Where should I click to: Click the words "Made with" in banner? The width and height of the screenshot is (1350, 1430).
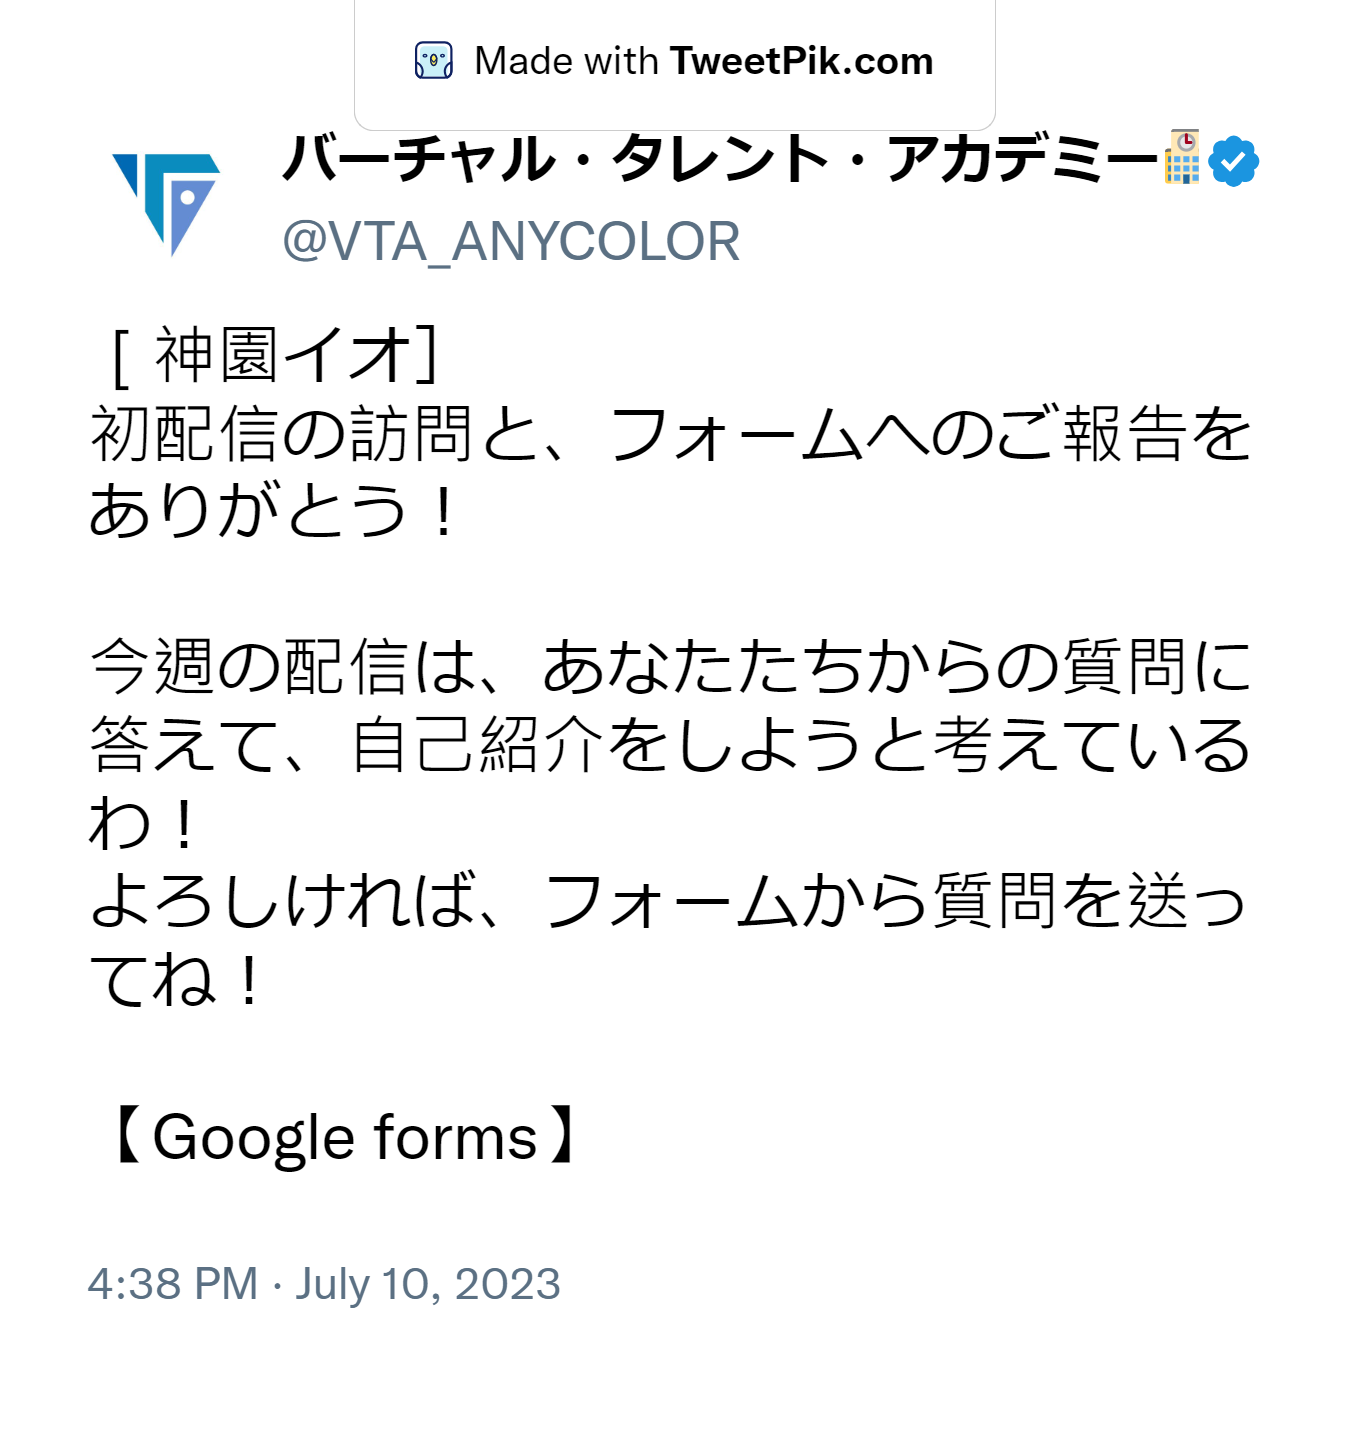(566, 61)
